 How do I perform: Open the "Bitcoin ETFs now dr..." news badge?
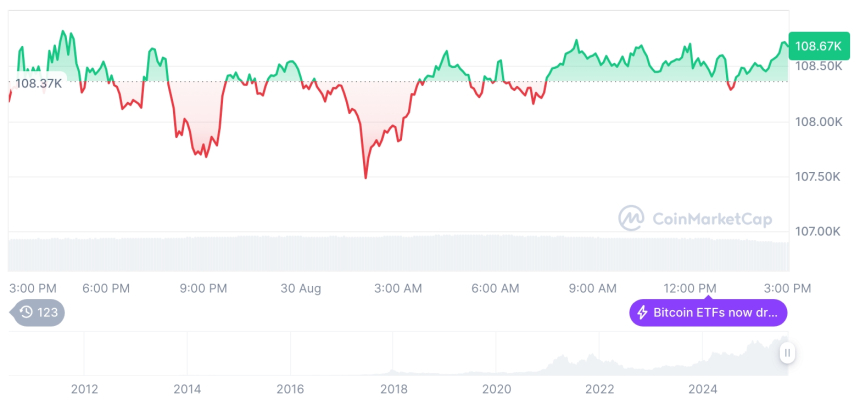click(708, 313)
